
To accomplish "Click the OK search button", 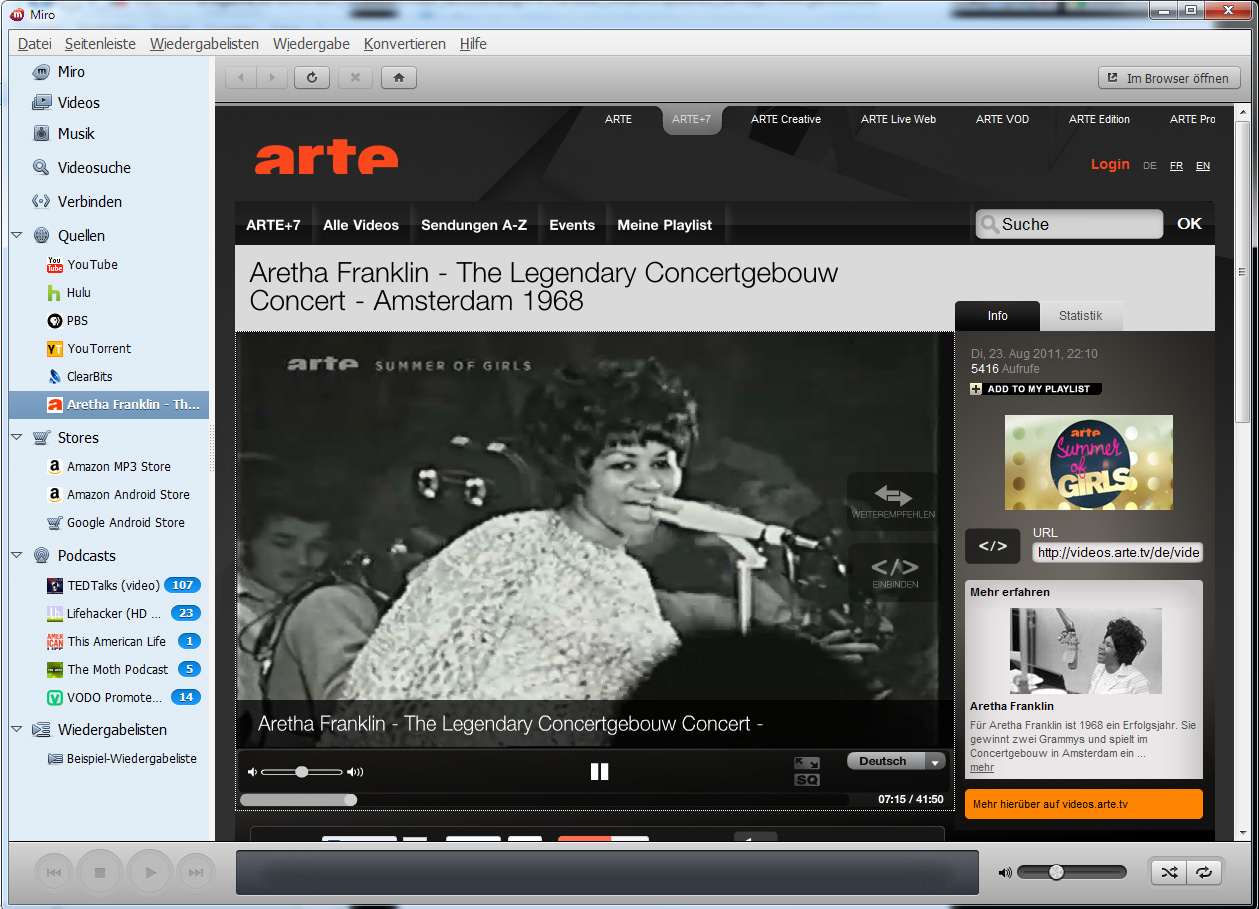I will click(x=1189, y=224).
